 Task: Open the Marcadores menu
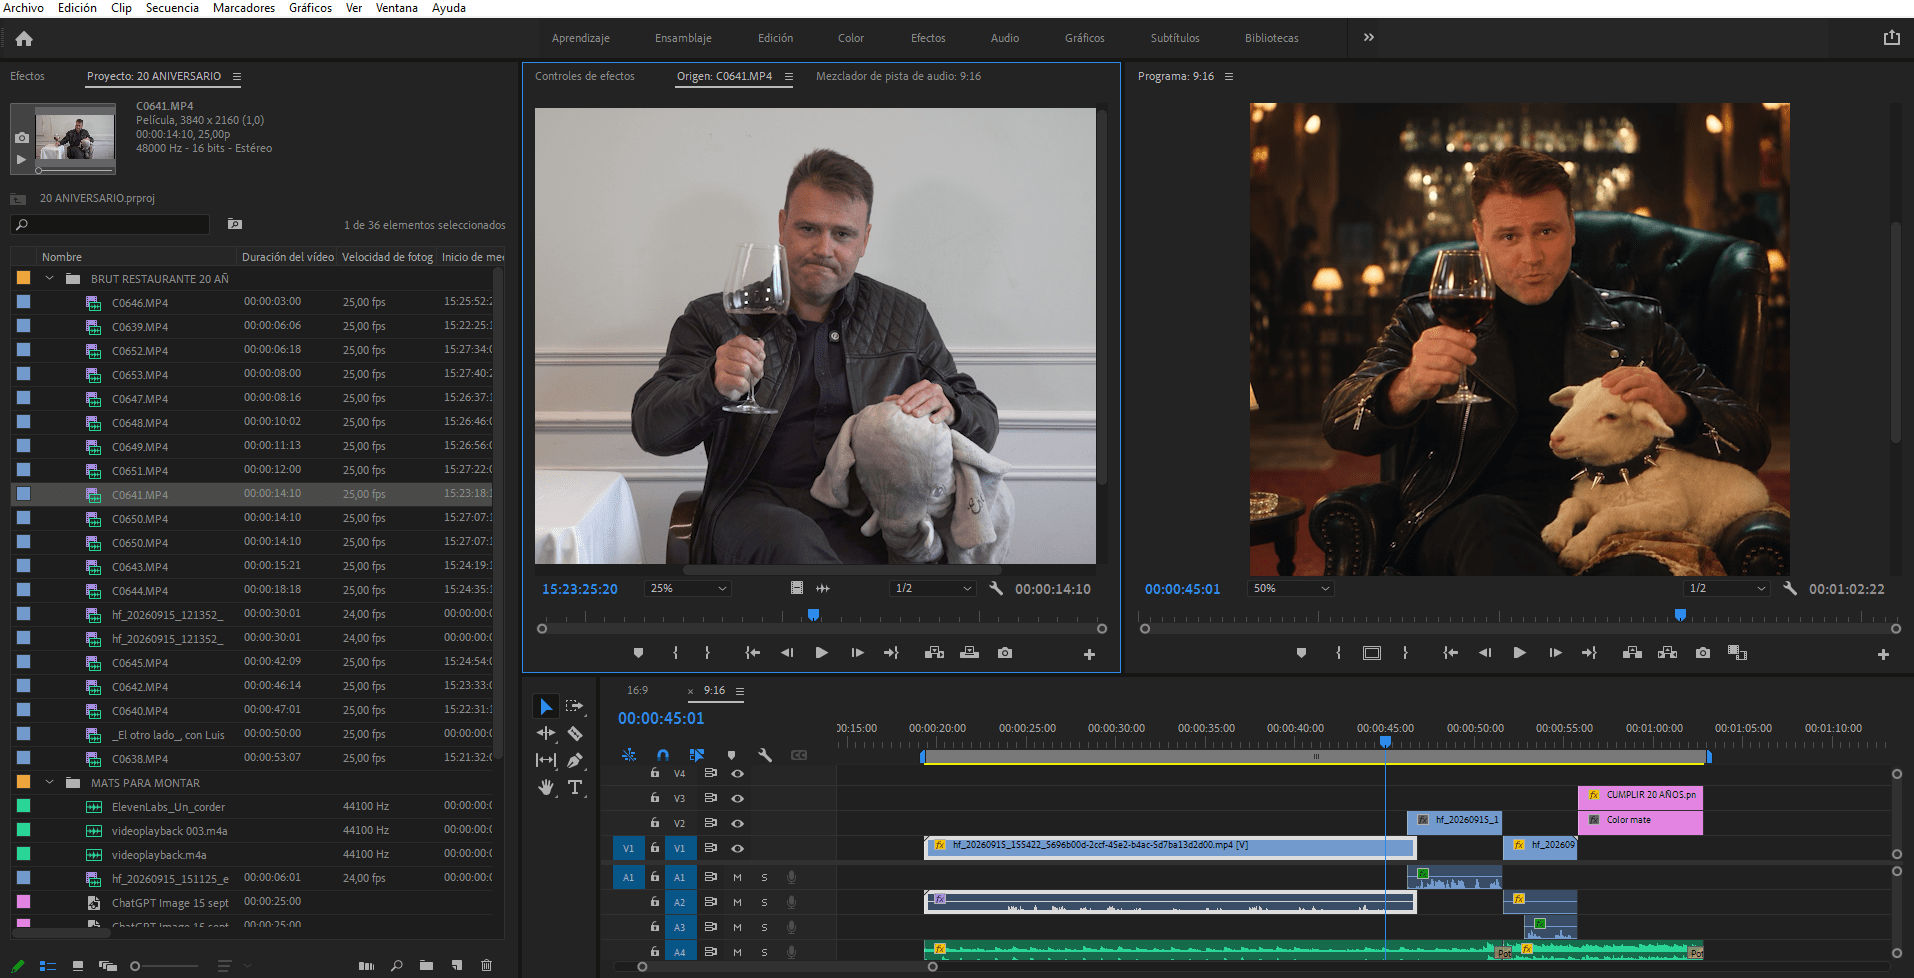(x=244, y=8)
